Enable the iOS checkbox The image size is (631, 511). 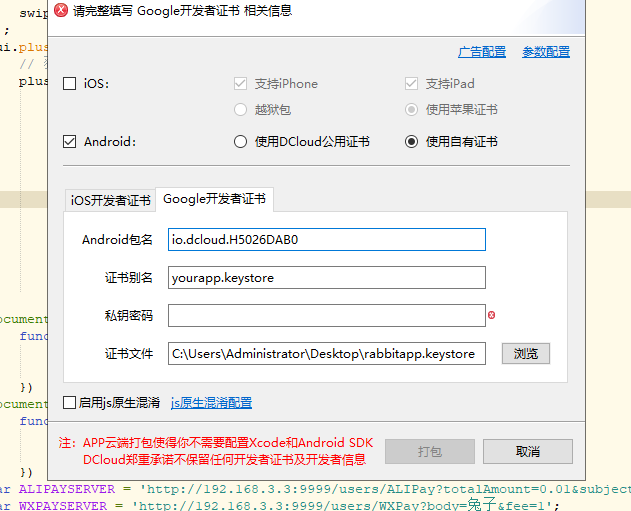pos(70,84)
